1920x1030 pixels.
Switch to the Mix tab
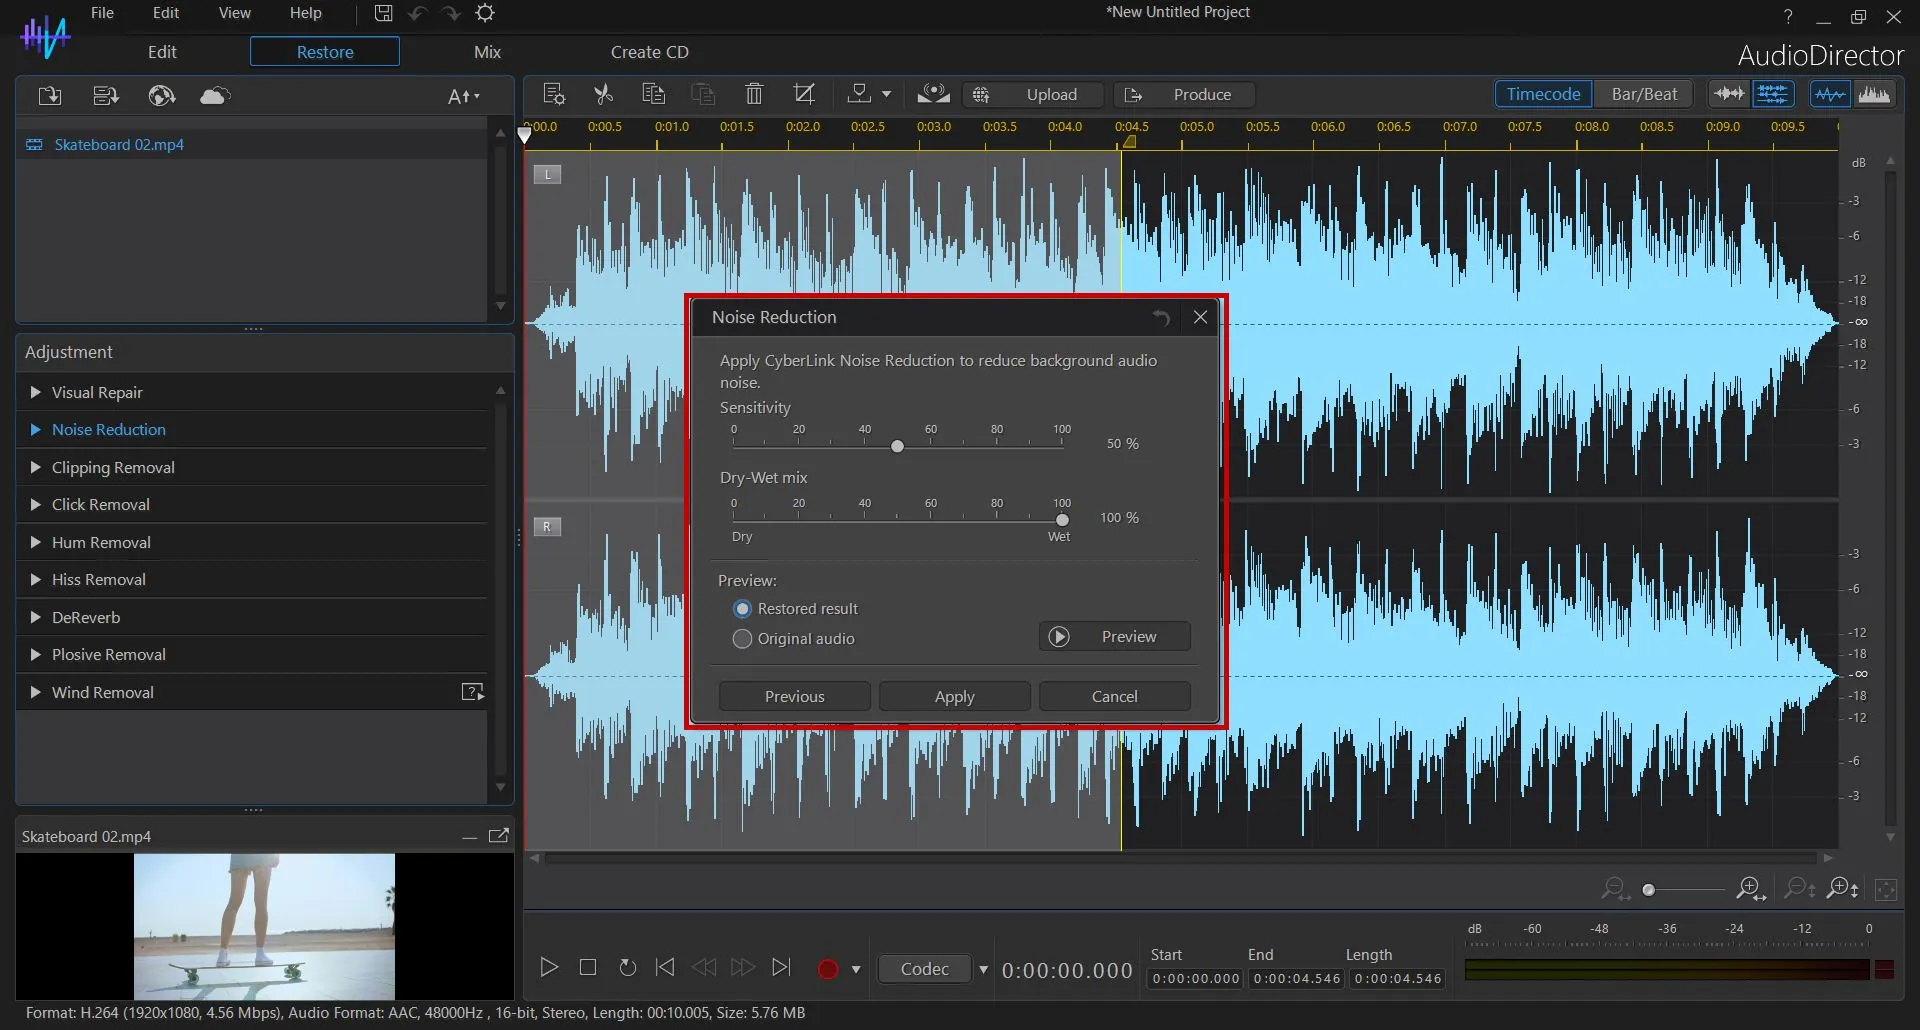click(x=487, y=51)
